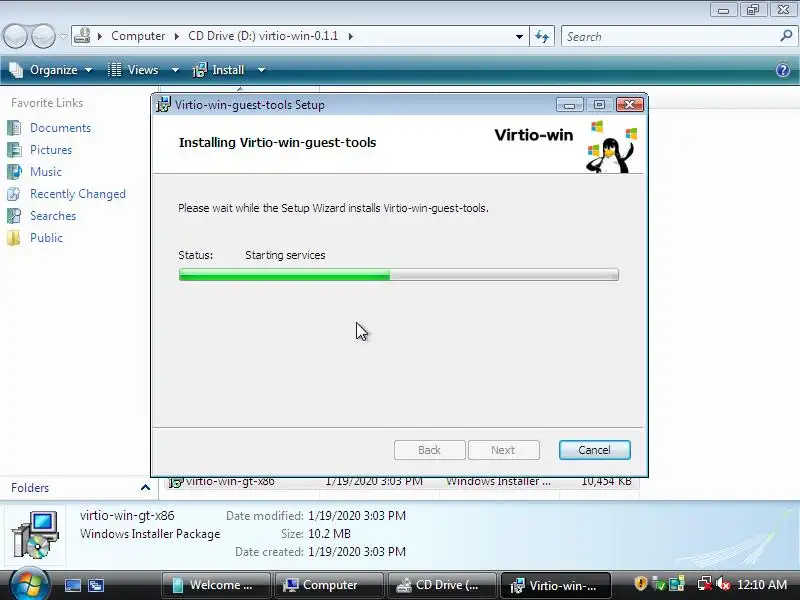Expand the arrow after CD Drive breadcrumb
Image resolution: width=800 pixels, height=600 pixels.
pyautogui.click(x=351, y=36)
